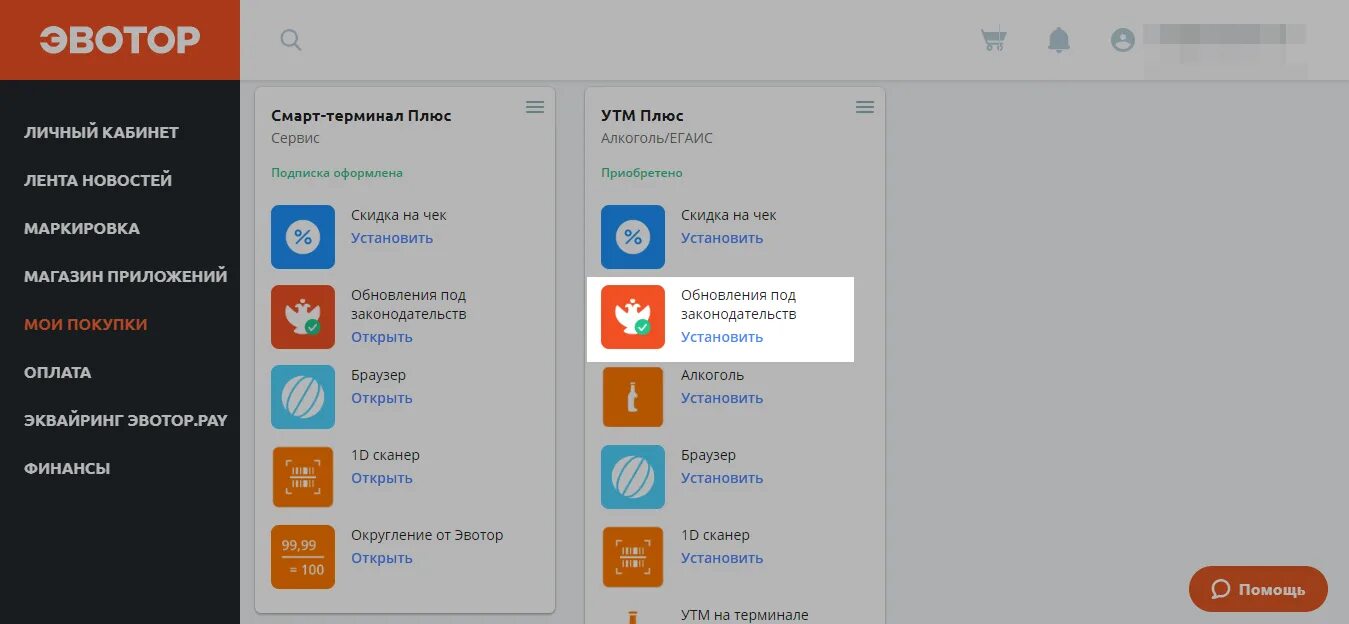Click 1D сканер icon in УТМ Плюс
This screenshot has width=1349, height=624.
tap(633, 557)
